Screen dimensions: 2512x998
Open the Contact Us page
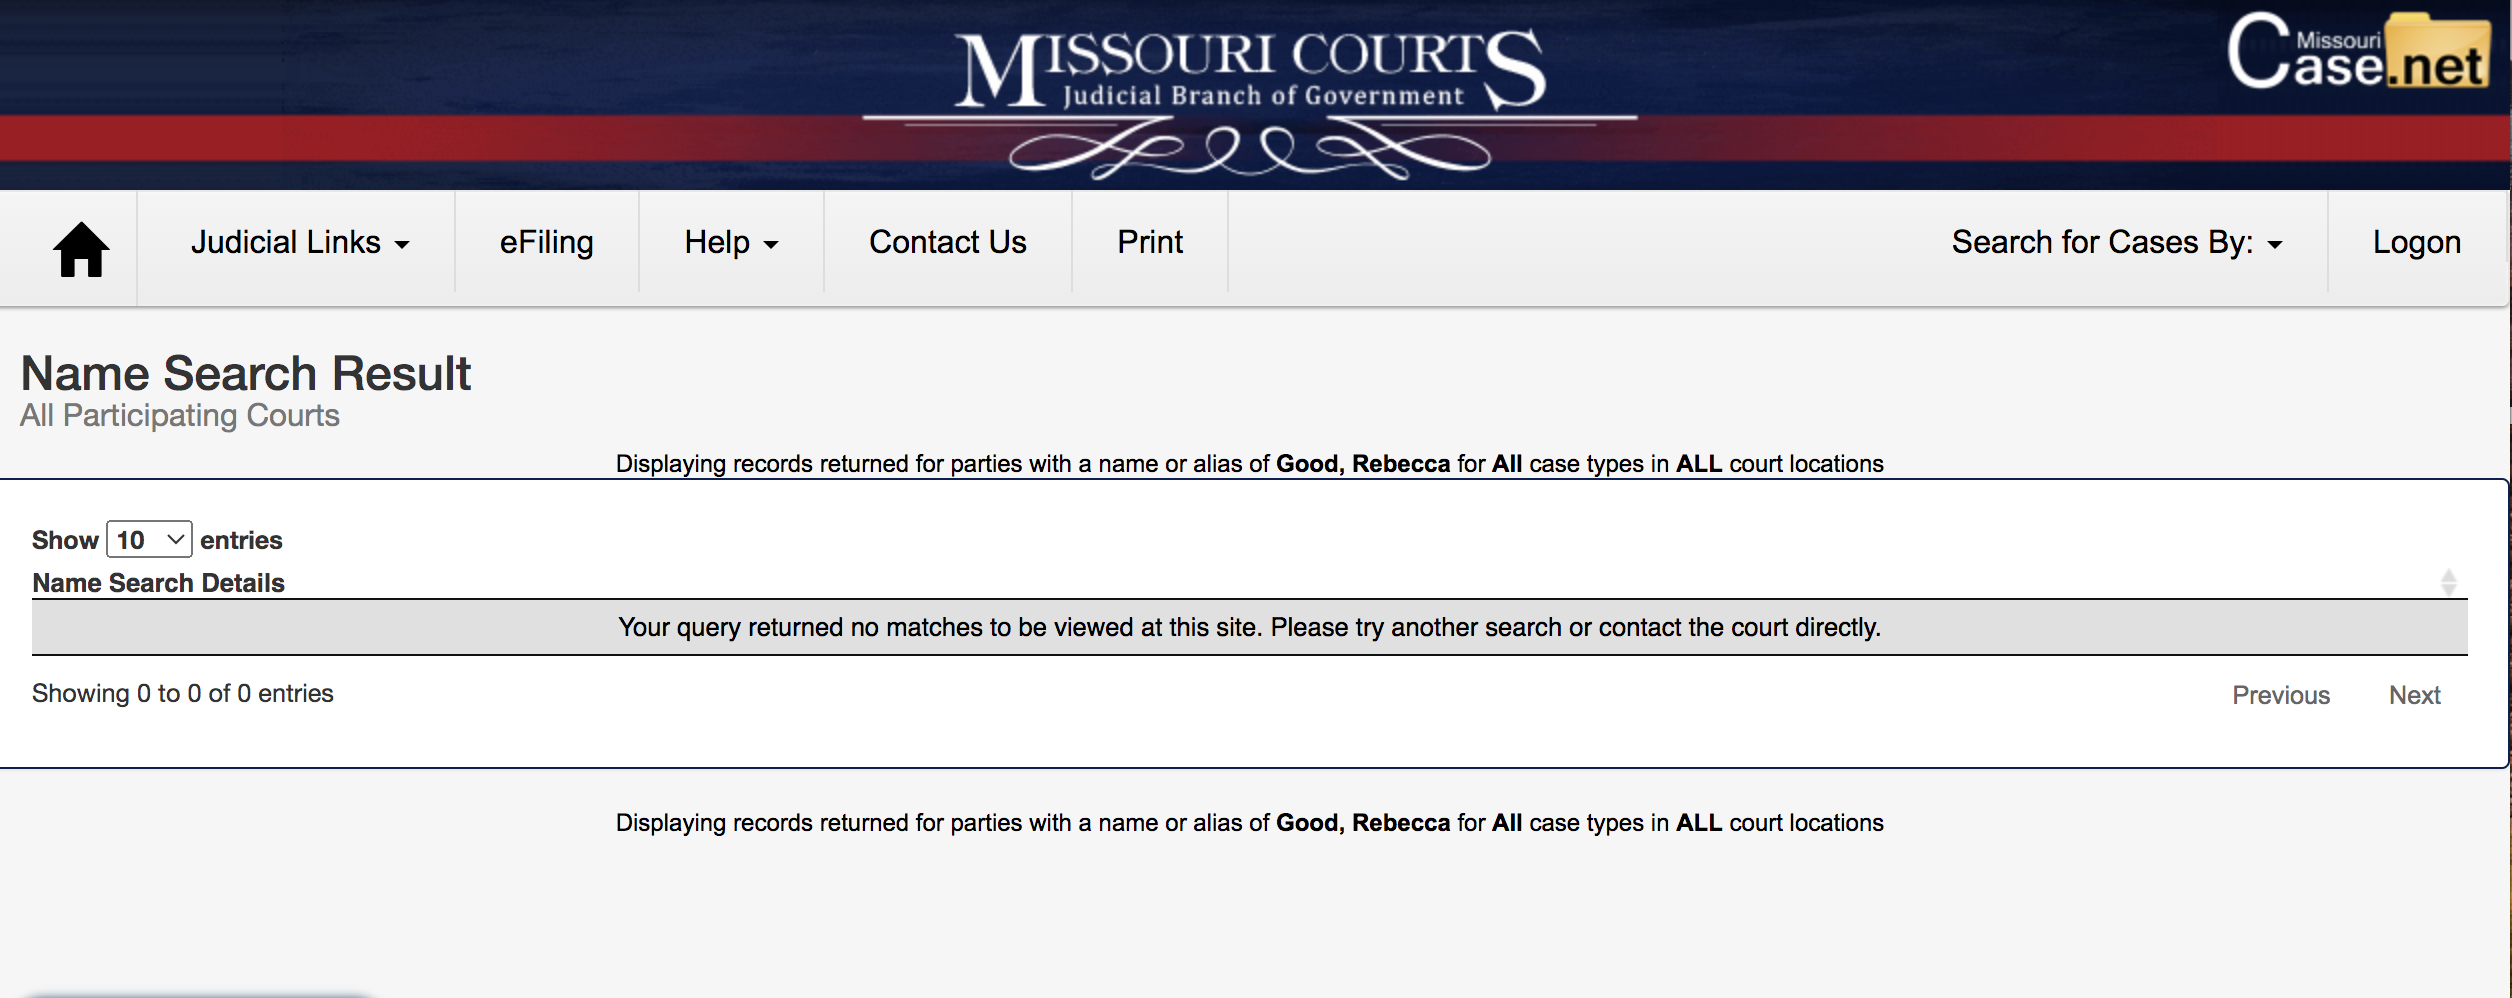pos(947,243)
